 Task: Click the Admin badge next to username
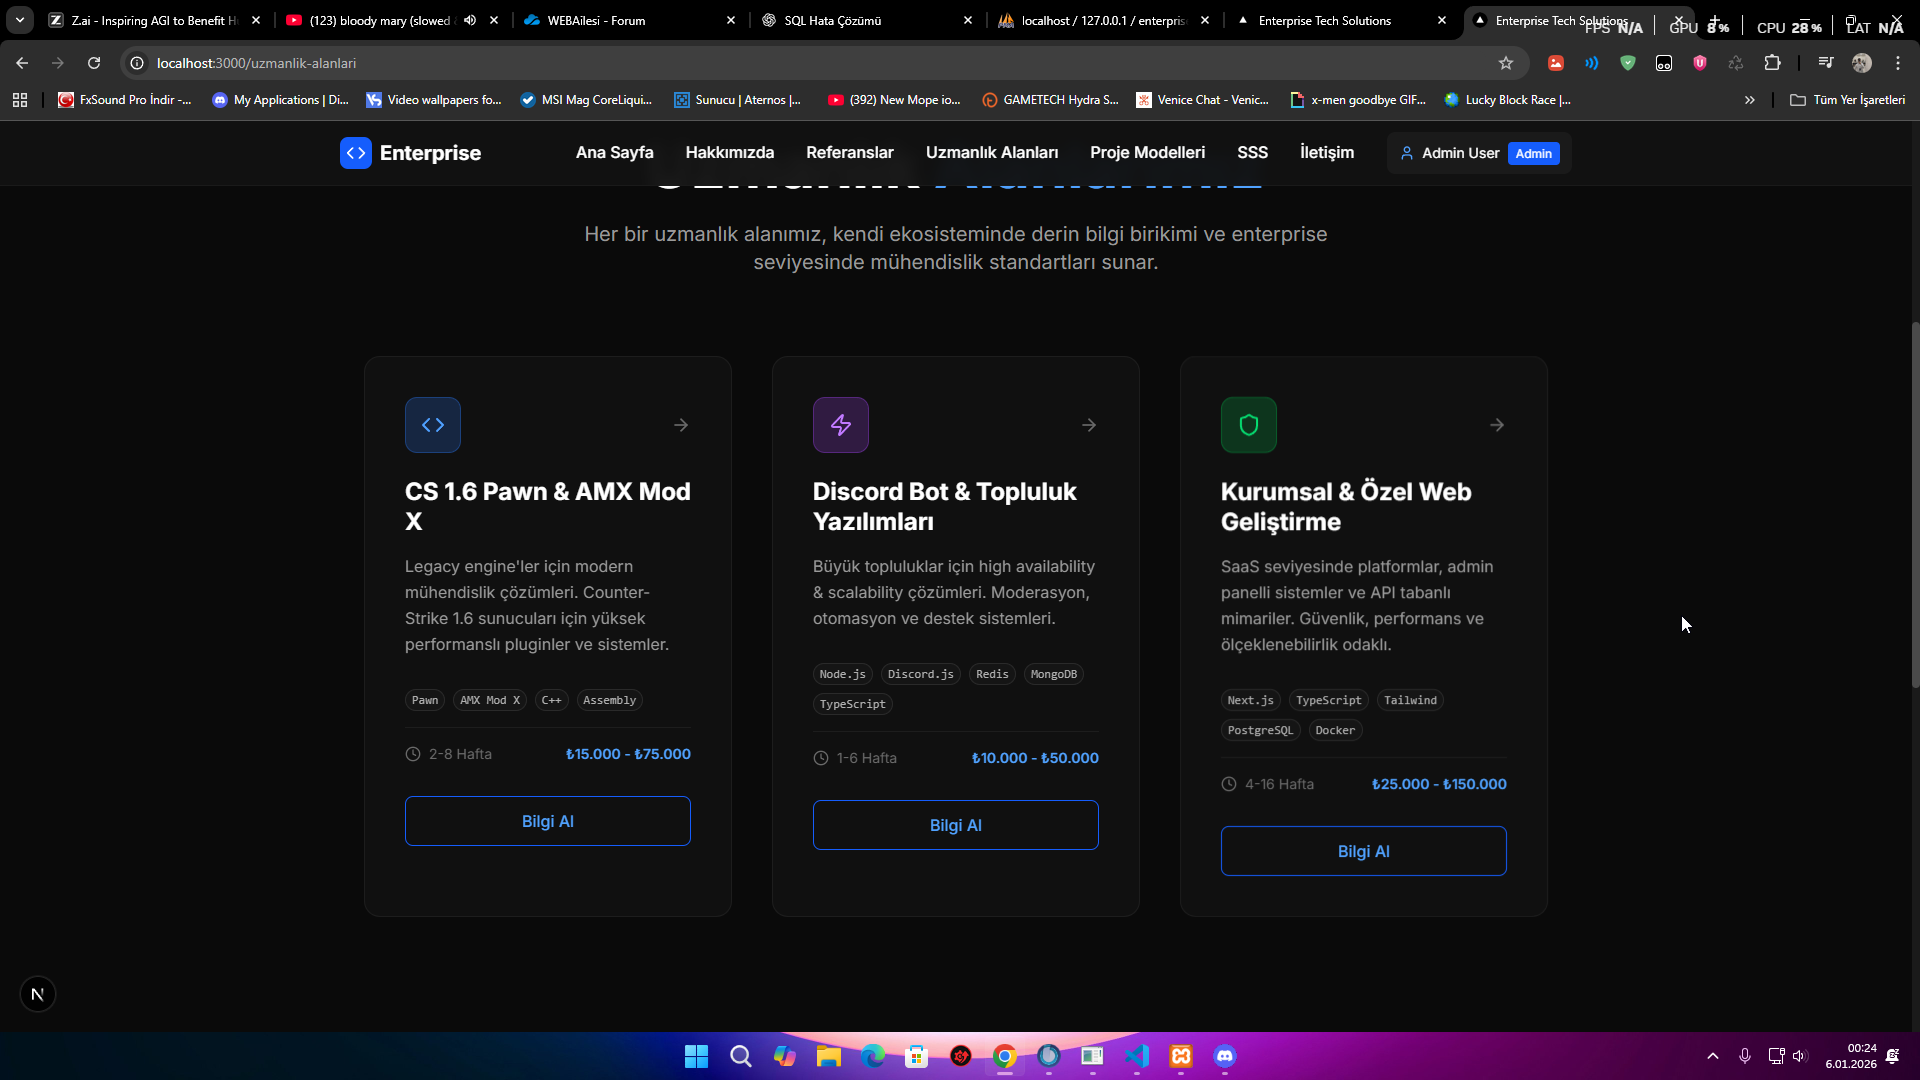[1534, 153]
